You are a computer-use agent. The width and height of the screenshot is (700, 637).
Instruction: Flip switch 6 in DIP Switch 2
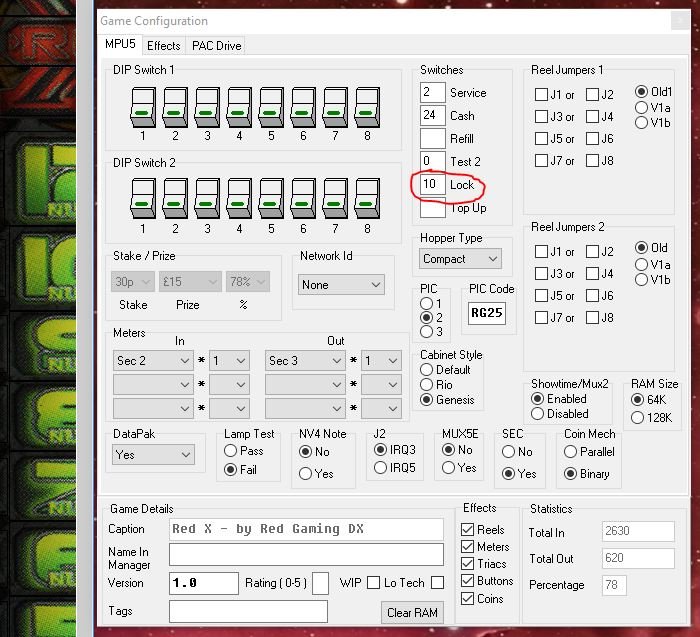[303, 200]
